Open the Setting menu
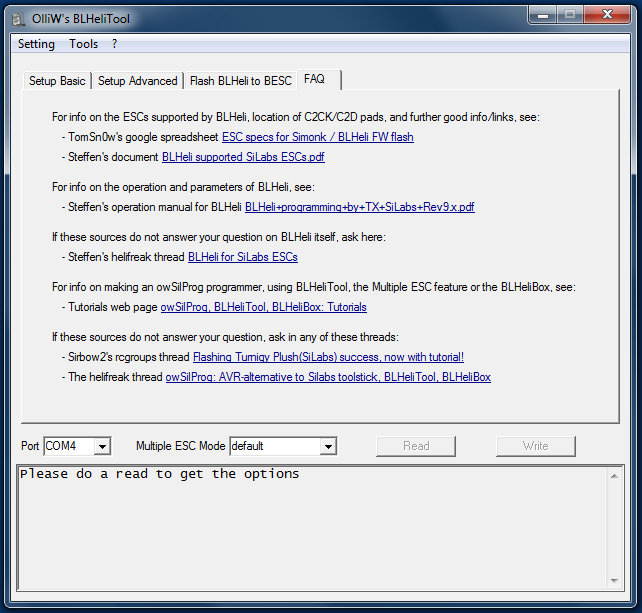The image size is (642, 613). [x=36, y=44]
